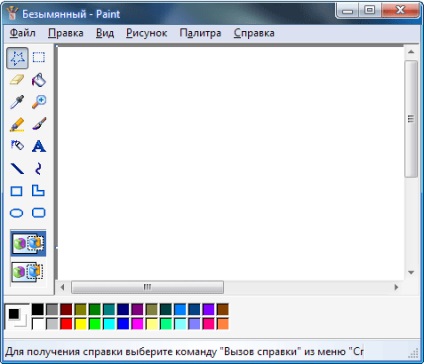Pick the dark red (maroon) swatch

click(x=66, y=309)
